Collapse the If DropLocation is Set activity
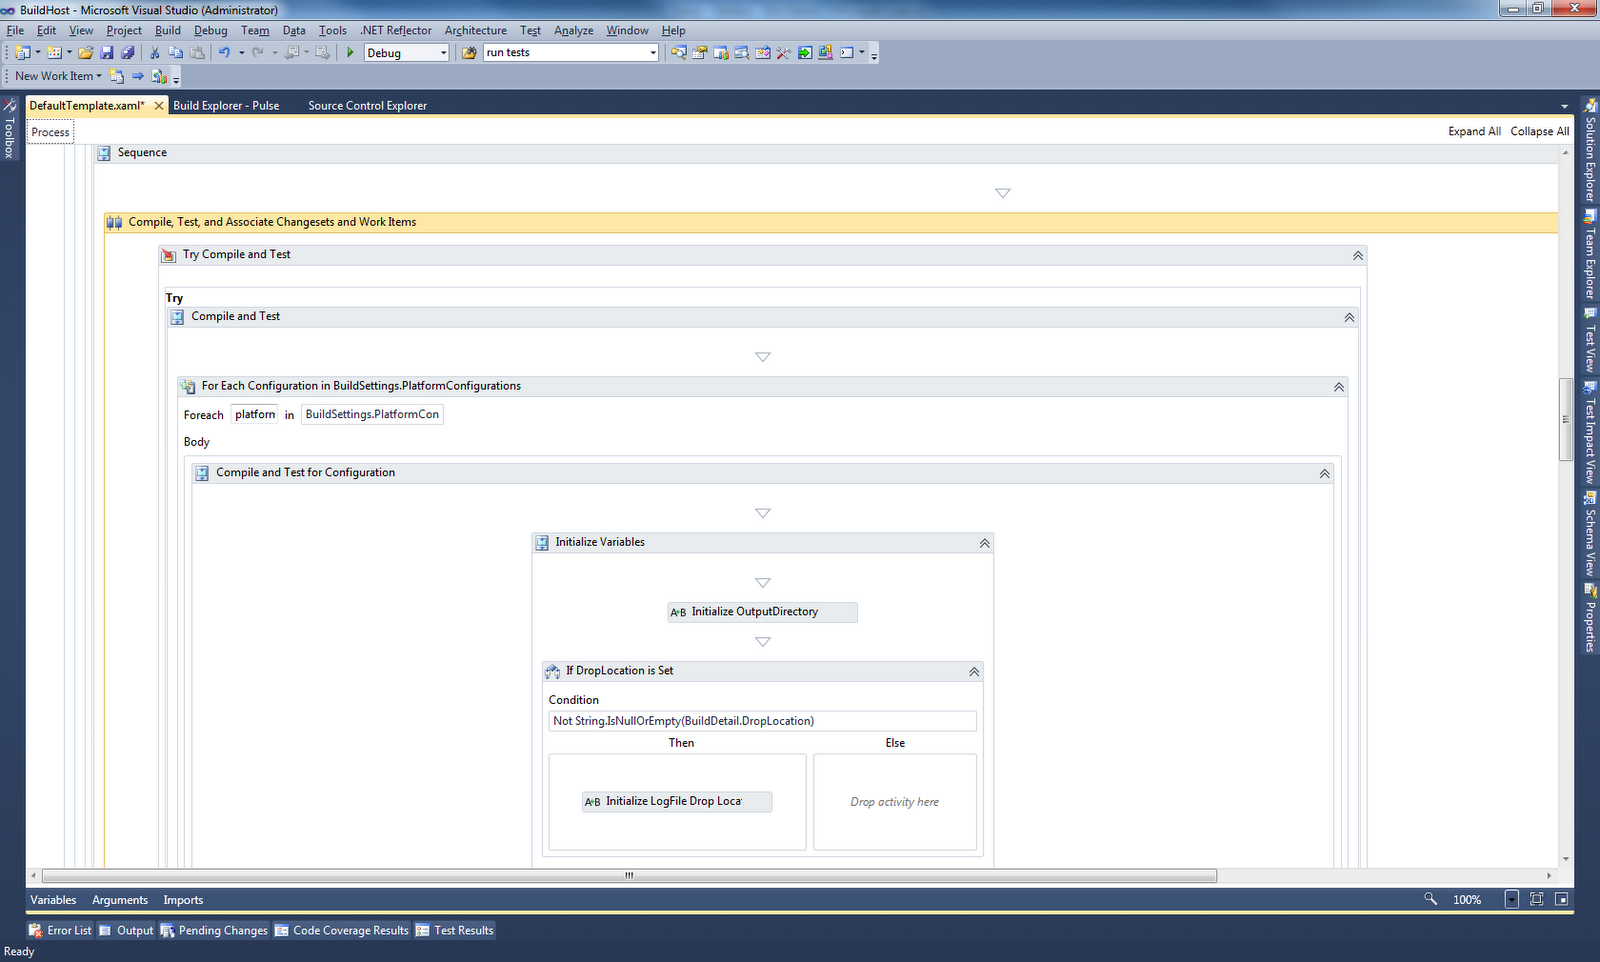This screenshot has height=962, width=1600. [x=974, y=672]
